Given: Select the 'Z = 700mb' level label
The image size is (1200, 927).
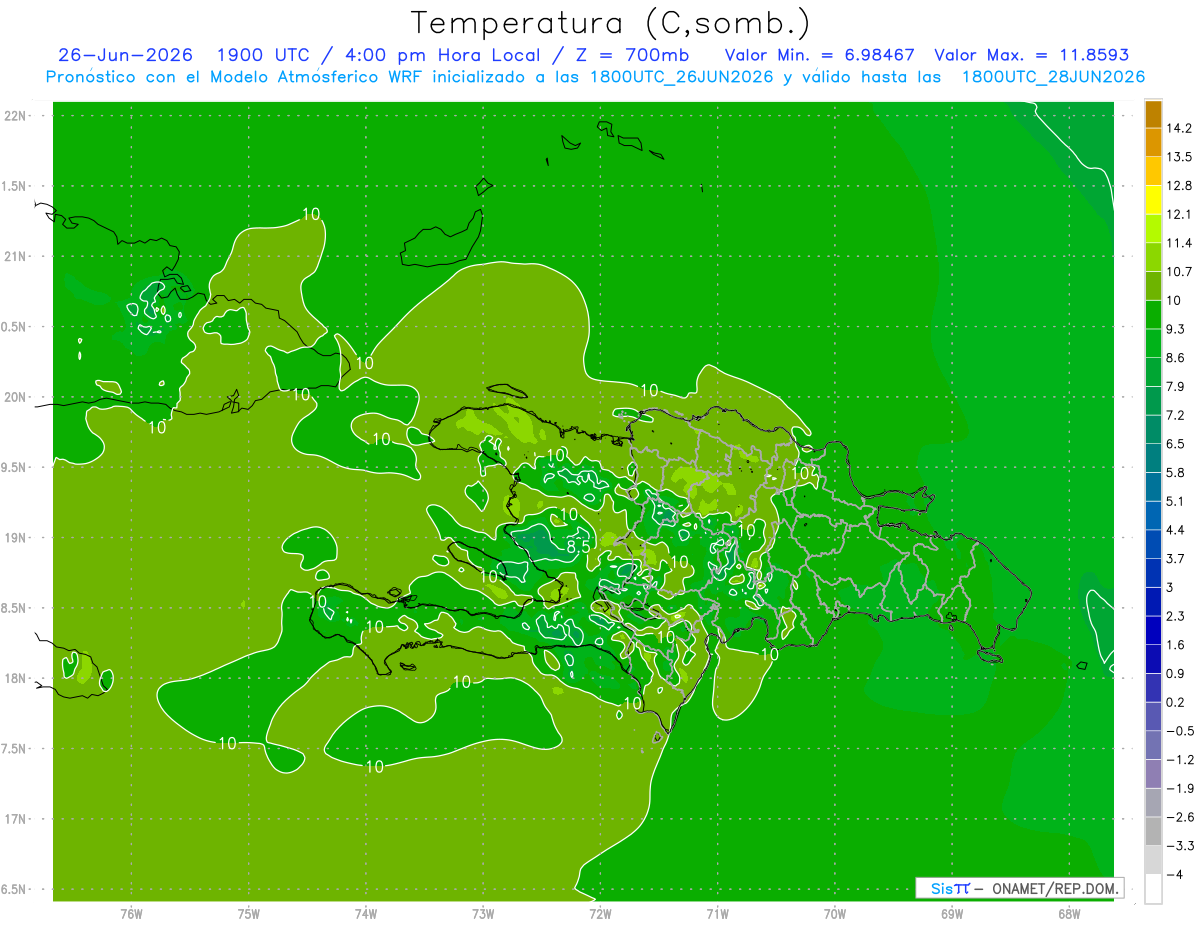Looking at the screenshot, I should click(632, 55).
